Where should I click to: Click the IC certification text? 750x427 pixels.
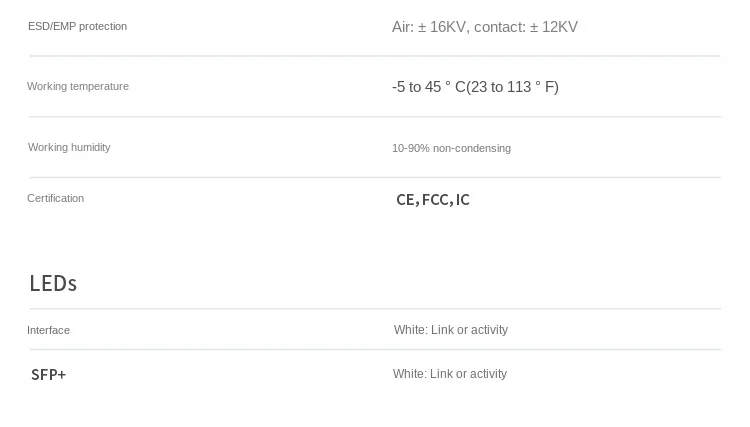pyautogui.click(x=462, y=200)
